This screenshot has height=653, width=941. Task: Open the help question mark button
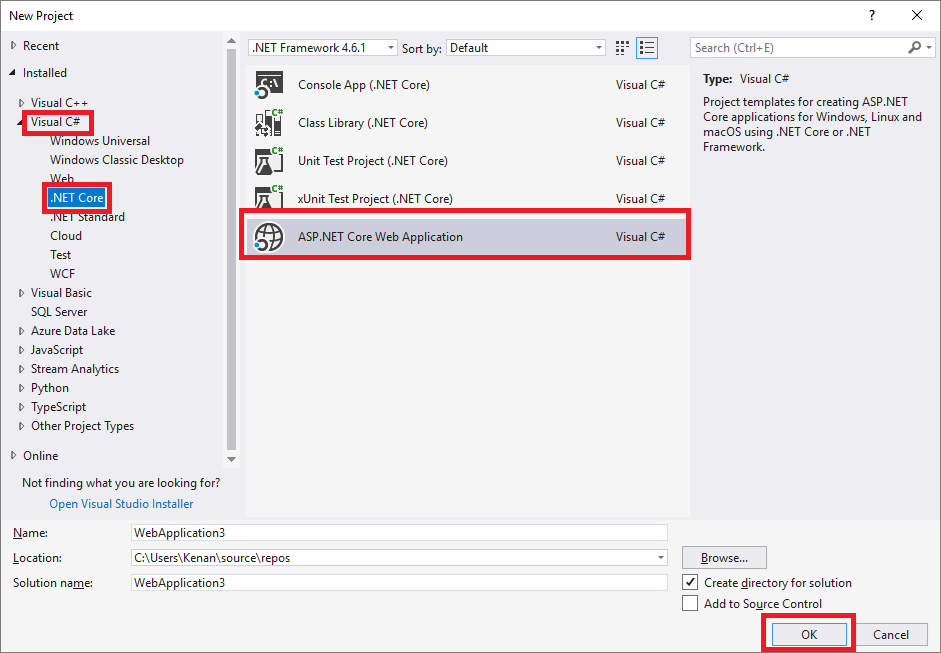(x=872, y=16)
